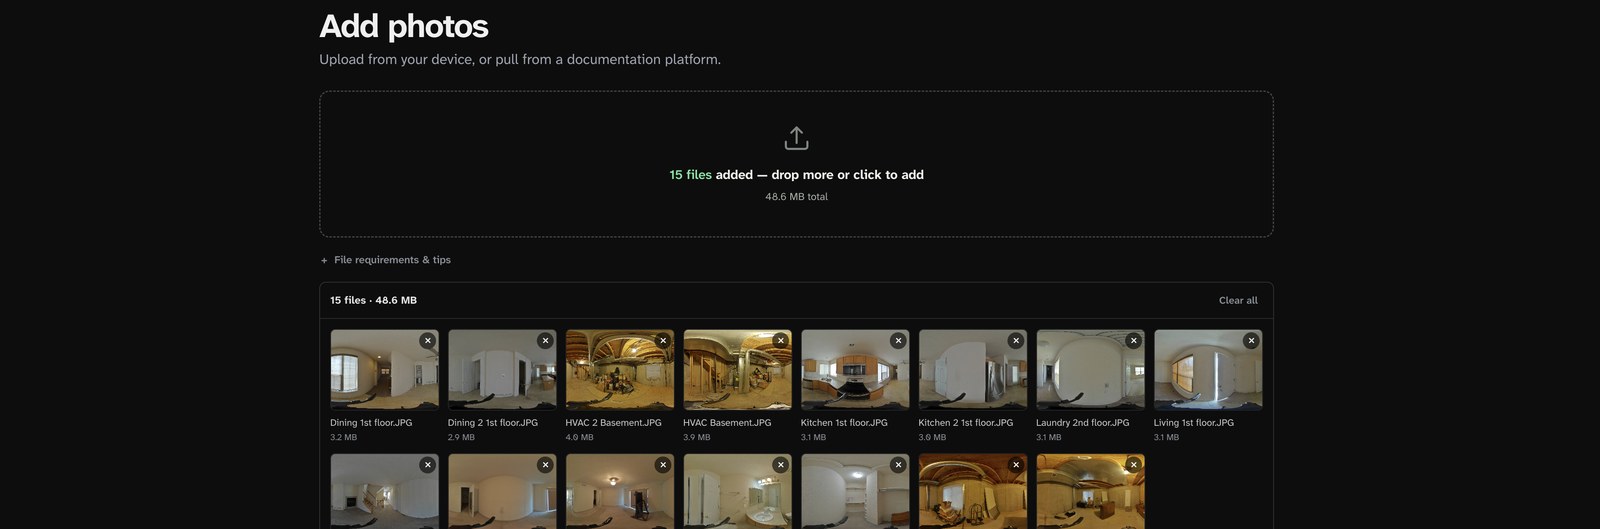Select file name 'HVAC 2 Basement.JPG'
Image resolution: width=1600 pixels, height=529 pixels.
point(614,423)
